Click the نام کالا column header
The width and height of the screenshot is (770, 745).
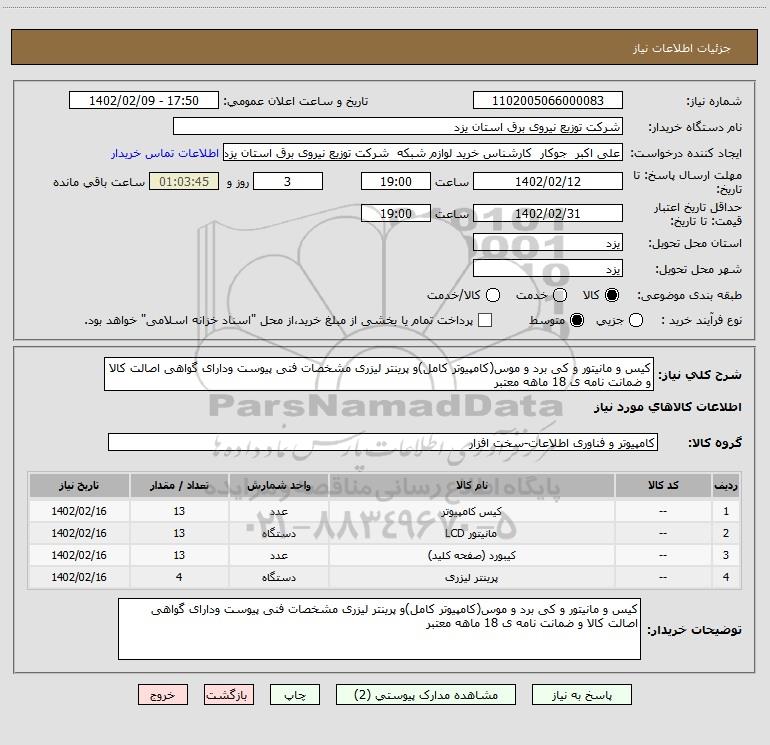click(471, 485)
